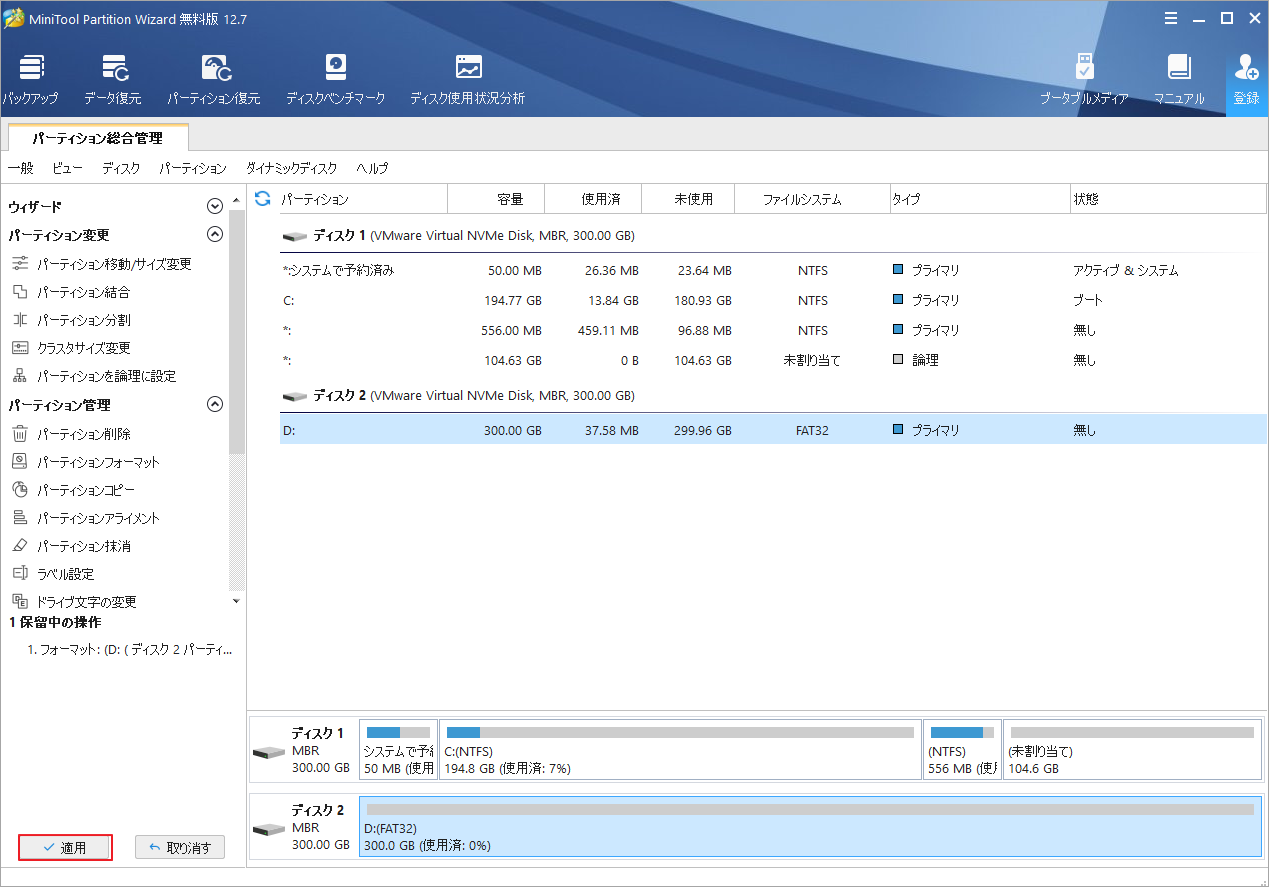The width and height of the screenshot is (1269, 887).
Task: Open the 一般 menu
Action: tap(21, 169)
